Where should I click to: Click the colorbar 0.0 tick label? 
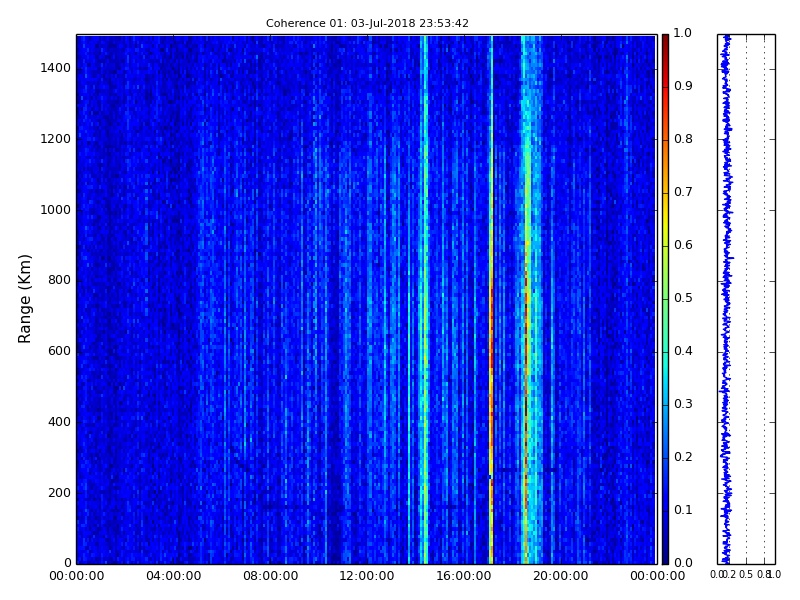click(684, 563)
